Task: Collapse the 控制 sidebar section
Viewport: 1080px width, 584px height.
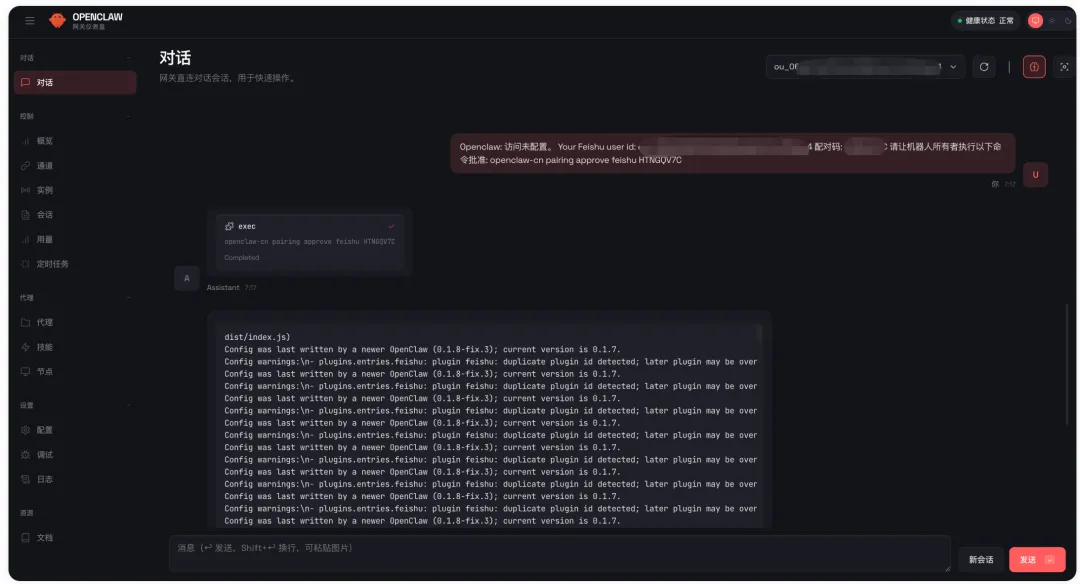Action: (75, 116)
